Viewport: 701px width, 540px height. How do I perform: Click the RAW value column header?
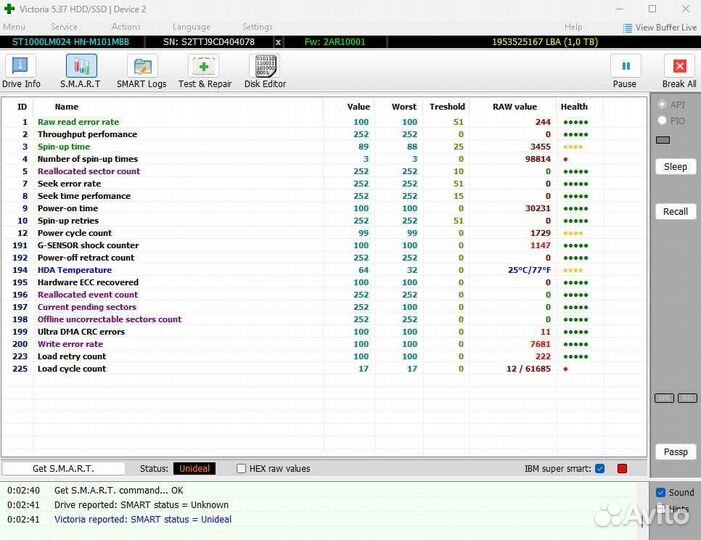tap(515, 107)
